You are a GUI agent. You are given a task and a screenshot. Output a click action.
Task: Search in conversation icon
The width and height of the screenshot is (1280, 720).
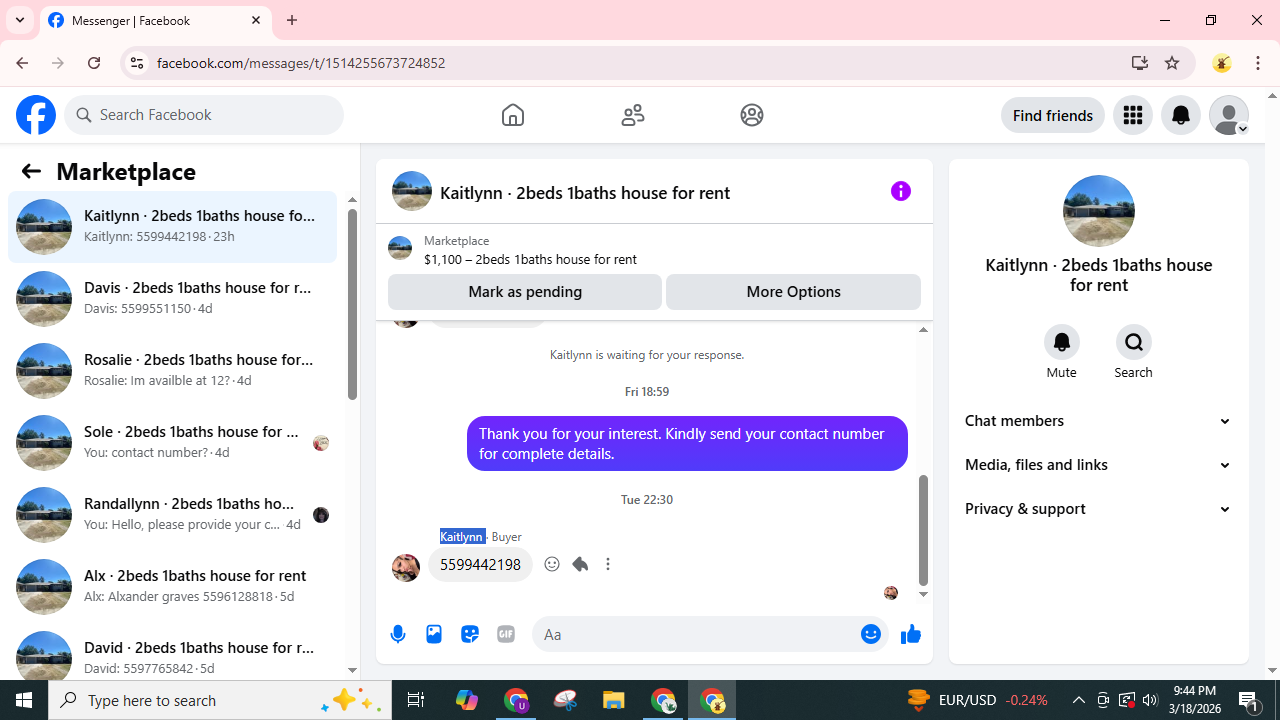pos(1134,342)
